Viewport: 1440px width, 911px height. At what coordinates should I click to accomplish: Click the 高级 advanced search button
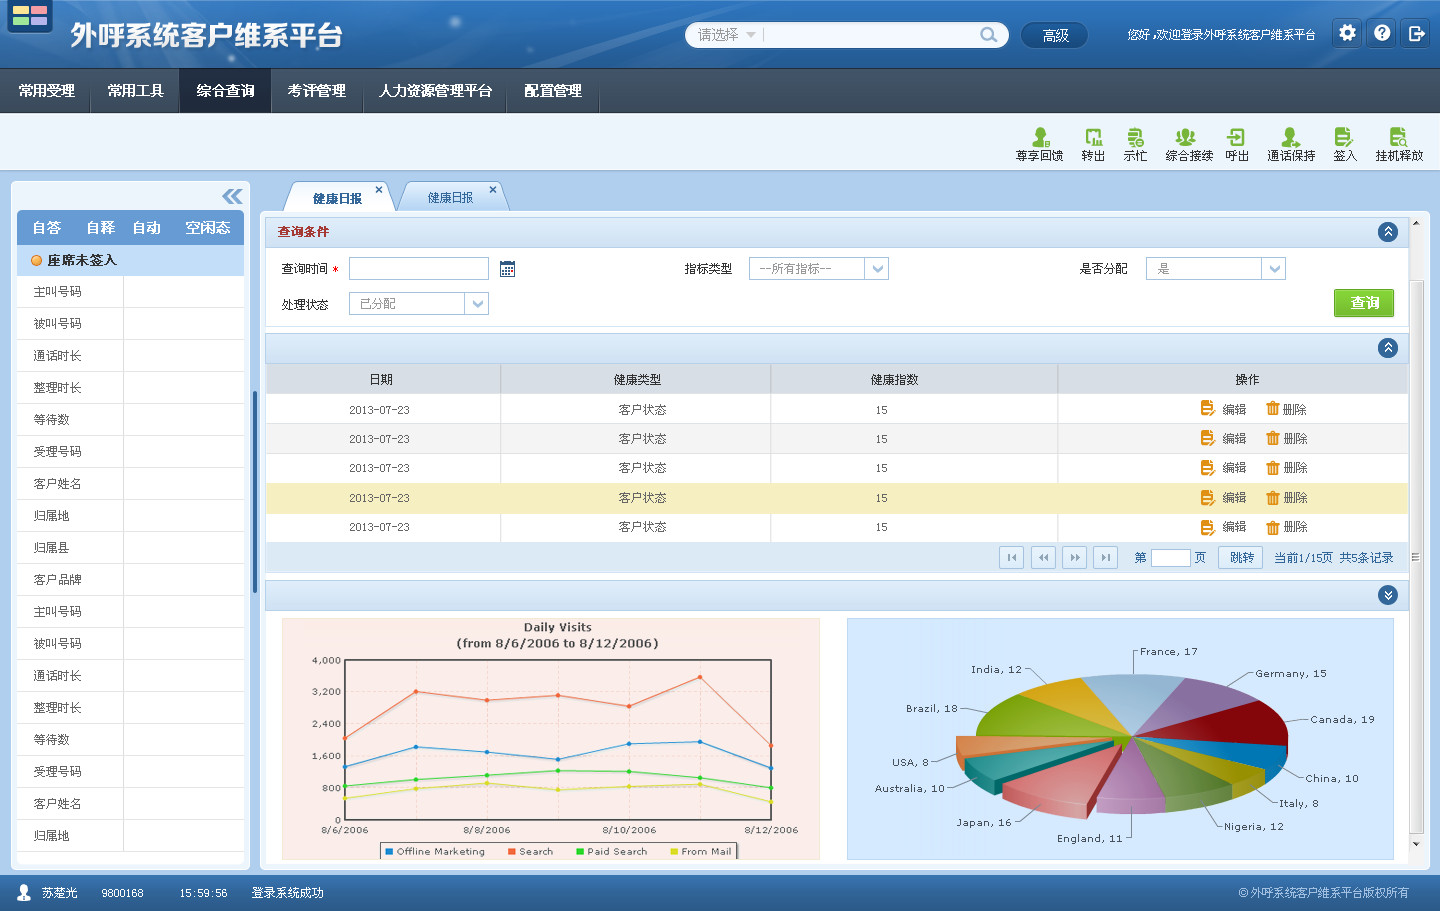pos(1054,35)
